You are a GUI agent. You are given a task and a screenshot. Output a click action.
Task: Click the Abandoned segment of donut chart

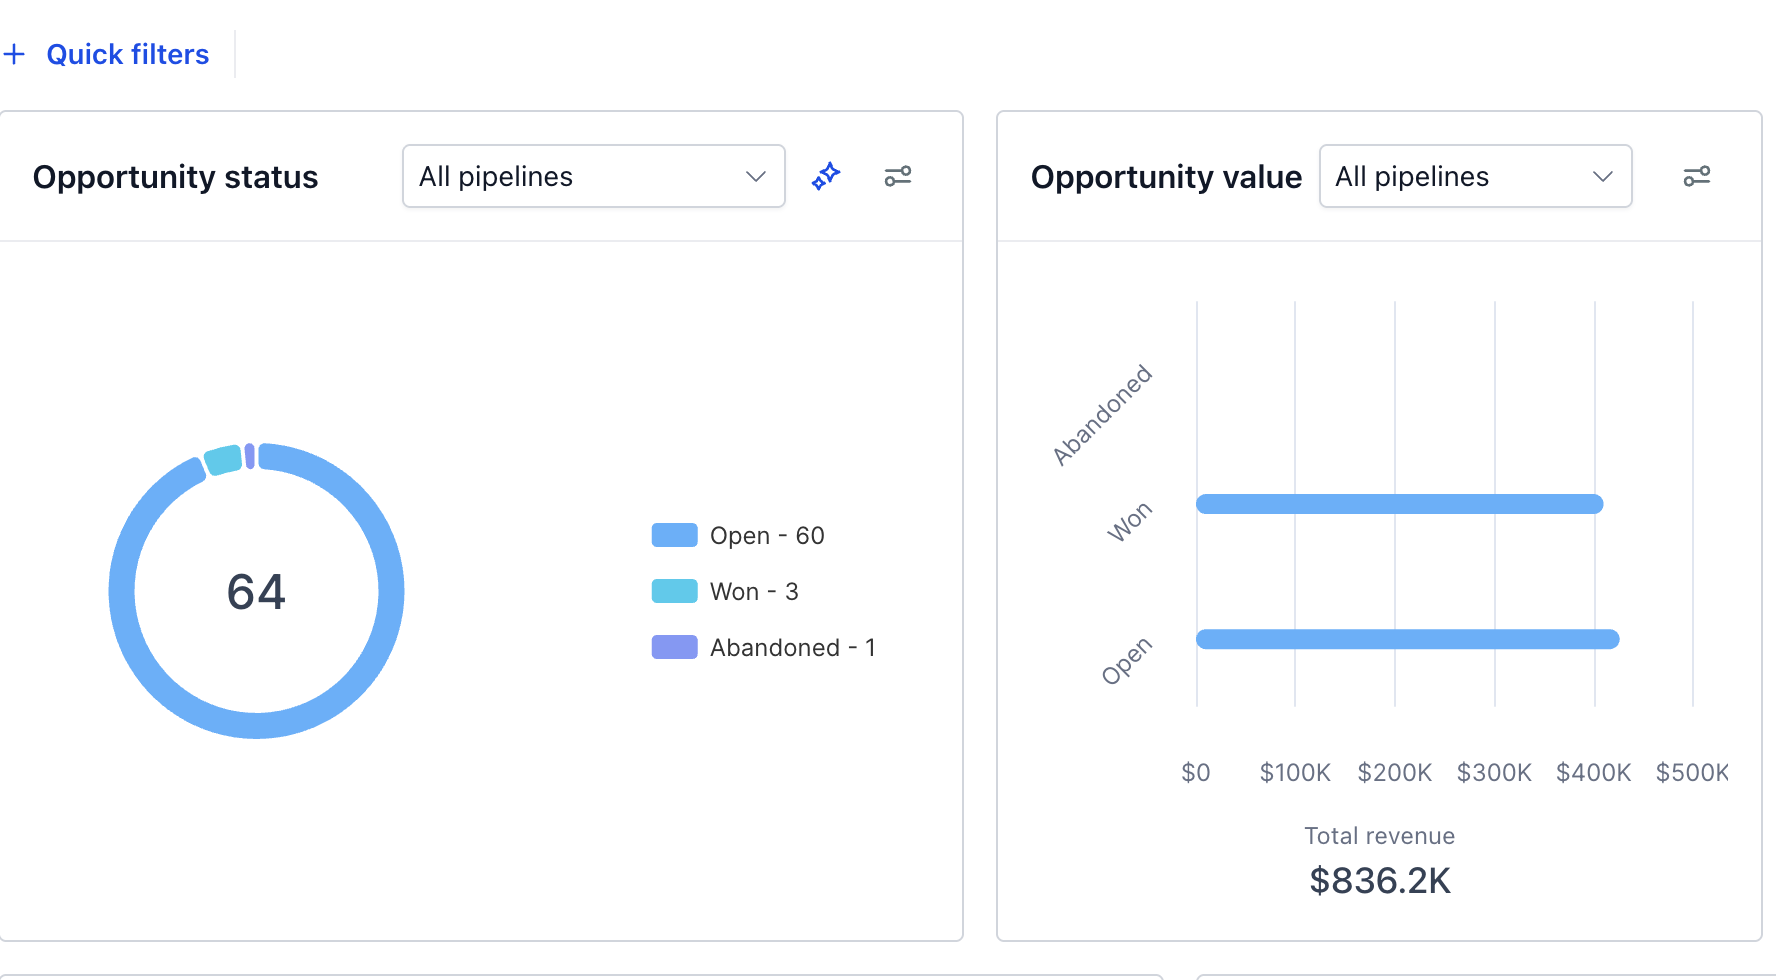(x=250, y=456)
